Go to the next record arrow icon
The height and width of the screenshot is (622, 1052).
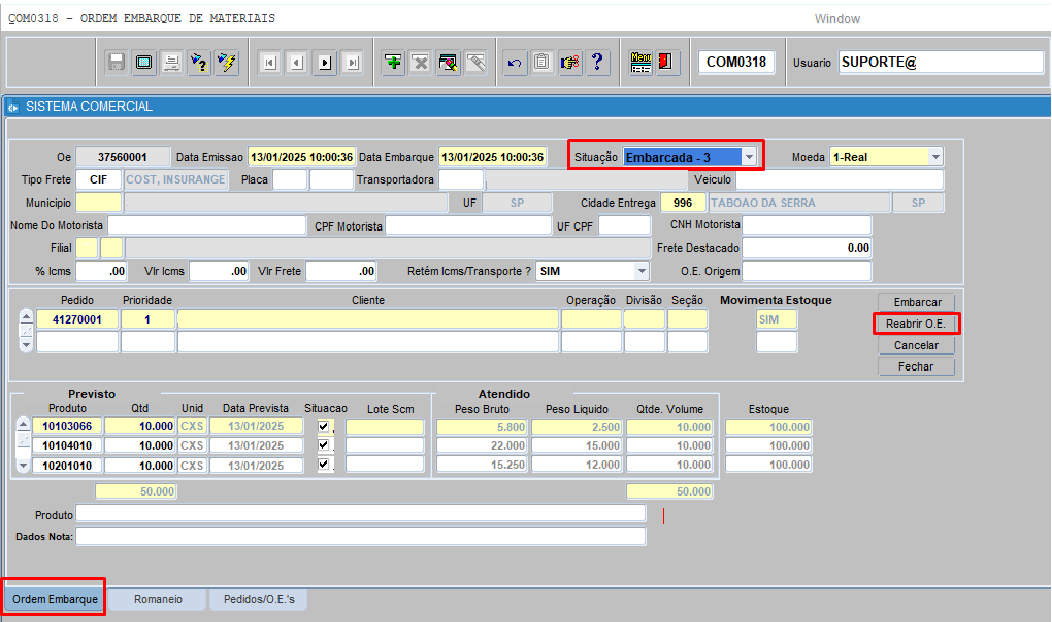click(x=325, y=63)
